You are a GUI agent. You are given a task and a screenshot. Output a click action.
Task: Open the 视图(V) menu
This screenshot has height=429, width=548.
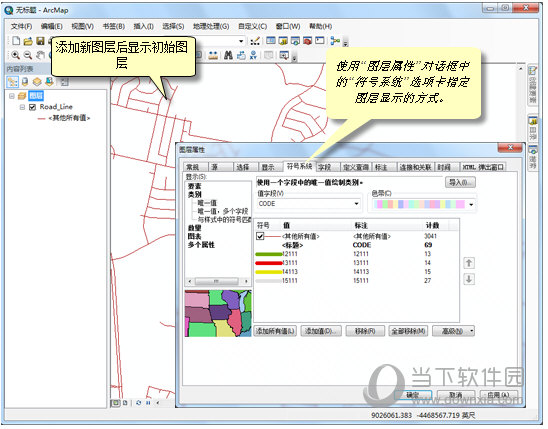point(82,26)
